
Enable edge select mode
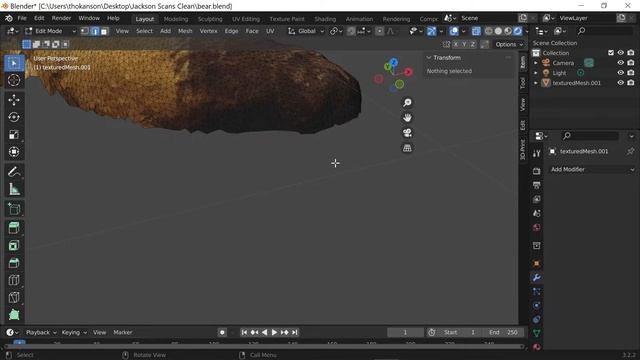95,31
